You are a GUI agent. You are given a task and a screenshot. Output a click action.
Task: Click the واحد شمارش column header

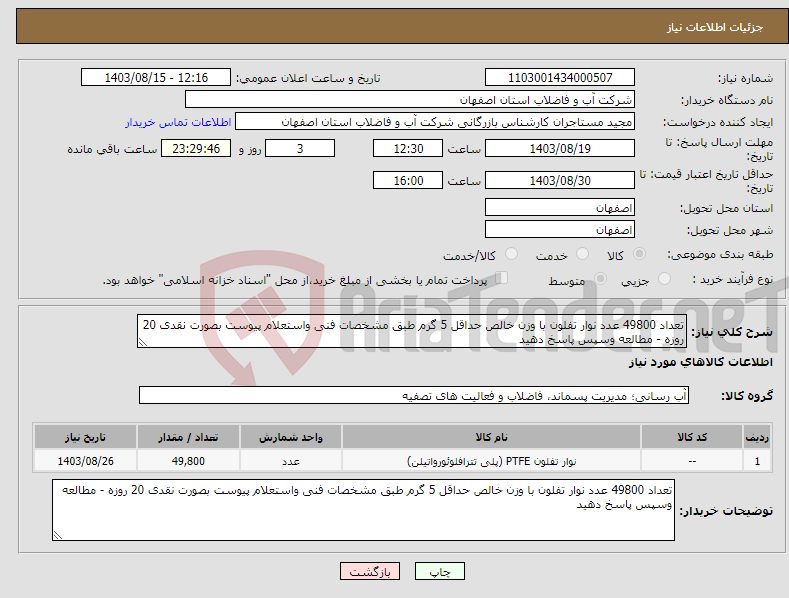[x=290, y=437]
